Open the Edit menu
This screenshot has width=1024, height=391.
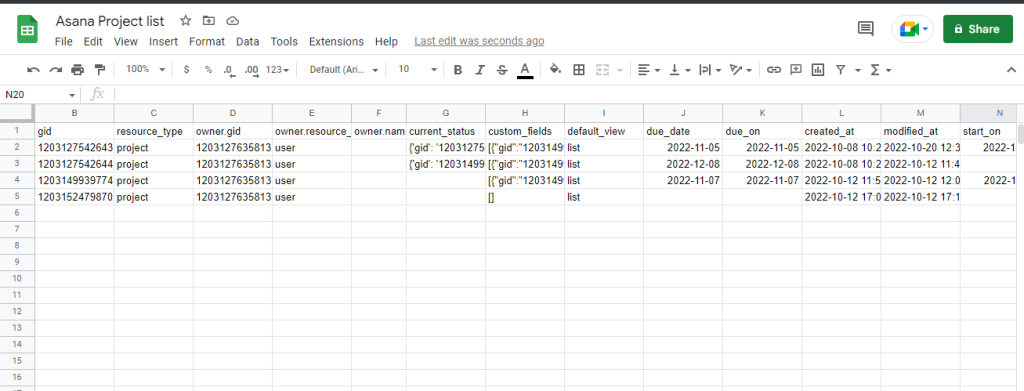pyautogui.click(x=93, y=41)
